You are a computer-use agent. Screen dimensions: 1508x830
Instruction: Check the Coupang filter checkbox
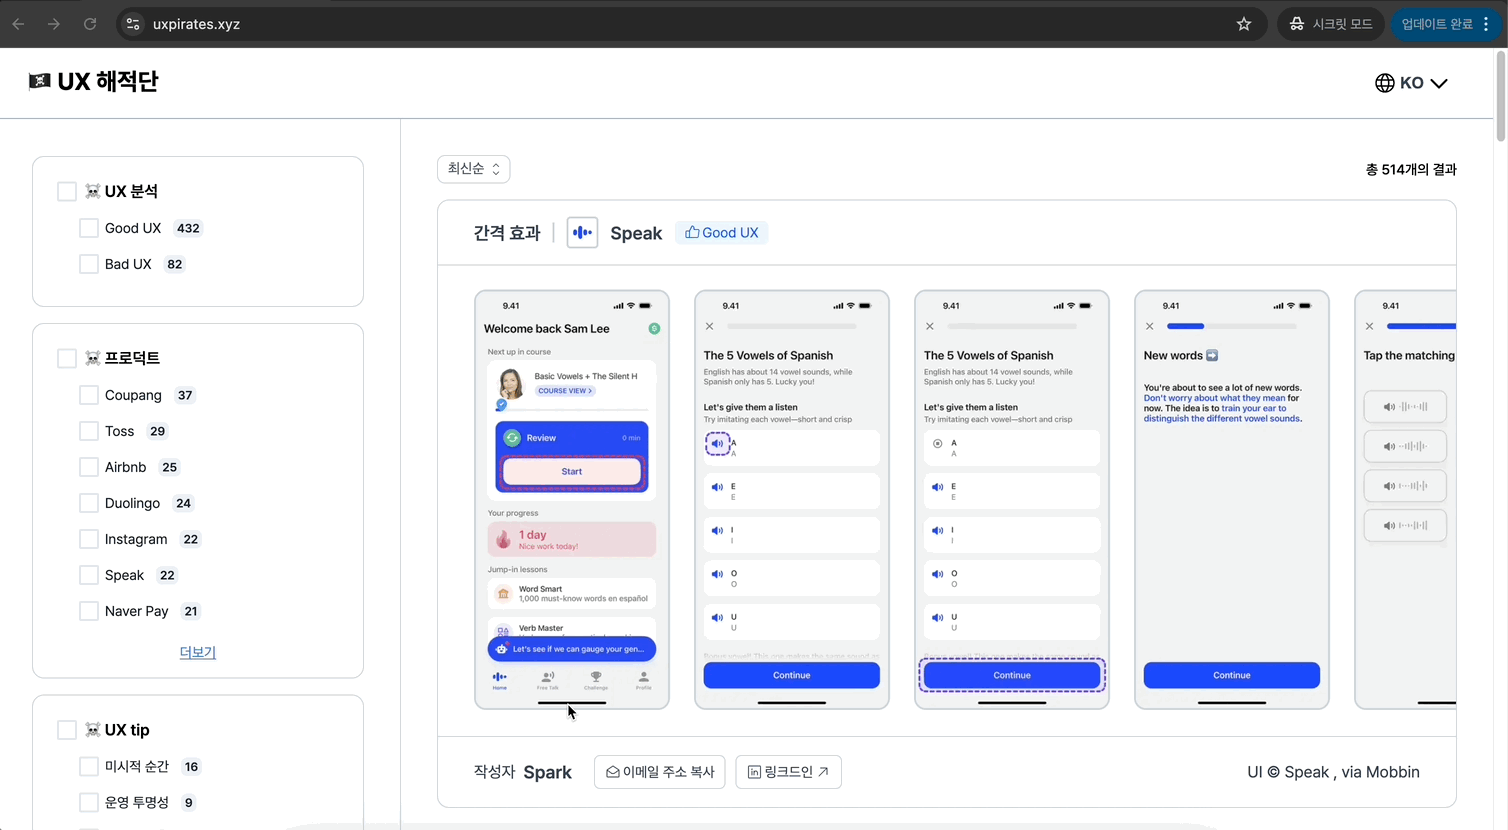89,395
